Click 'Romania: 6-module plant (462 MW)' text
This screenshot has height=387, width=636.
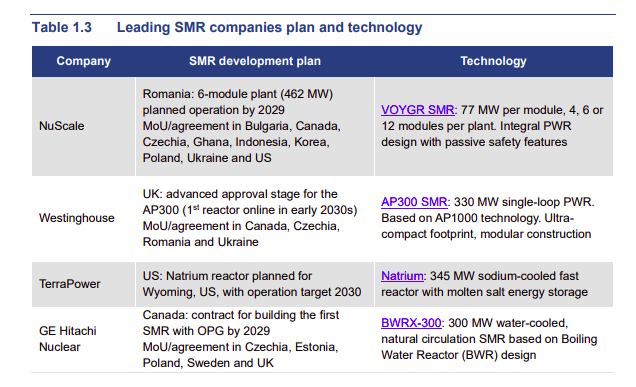pos(238,94)
